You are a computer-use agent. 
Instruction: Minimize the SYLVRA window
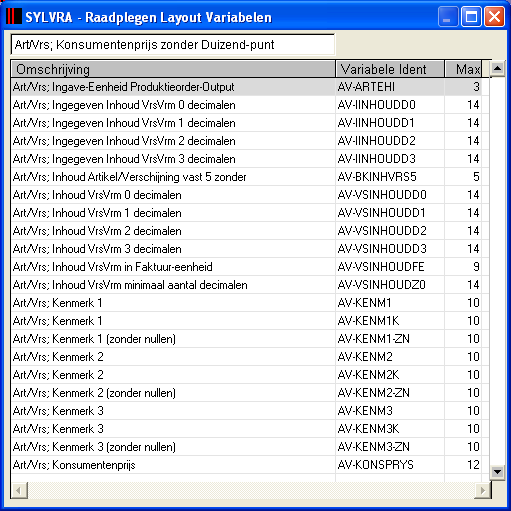click(x=448, y=17)
